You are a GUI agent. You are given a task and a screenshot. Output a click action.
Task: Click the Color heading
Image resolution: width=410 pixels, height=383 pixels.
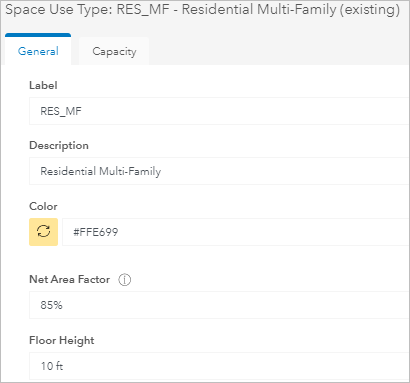[43, 206]
